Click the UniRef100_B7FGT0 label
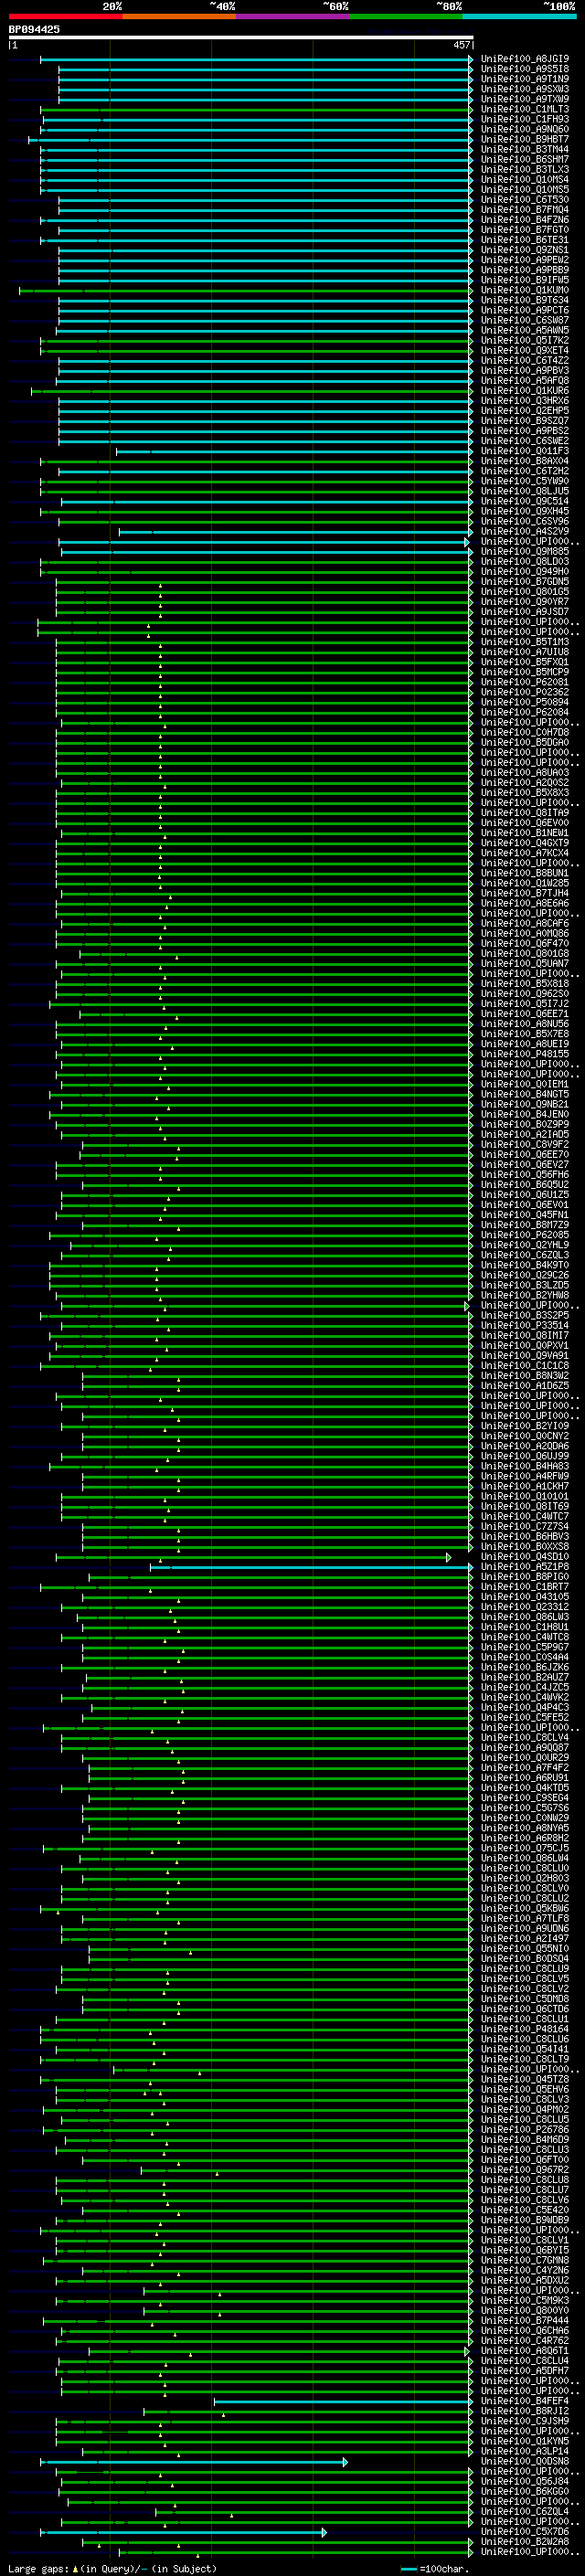The height and width of the screenshot is (2576, 585). point(525,230)
